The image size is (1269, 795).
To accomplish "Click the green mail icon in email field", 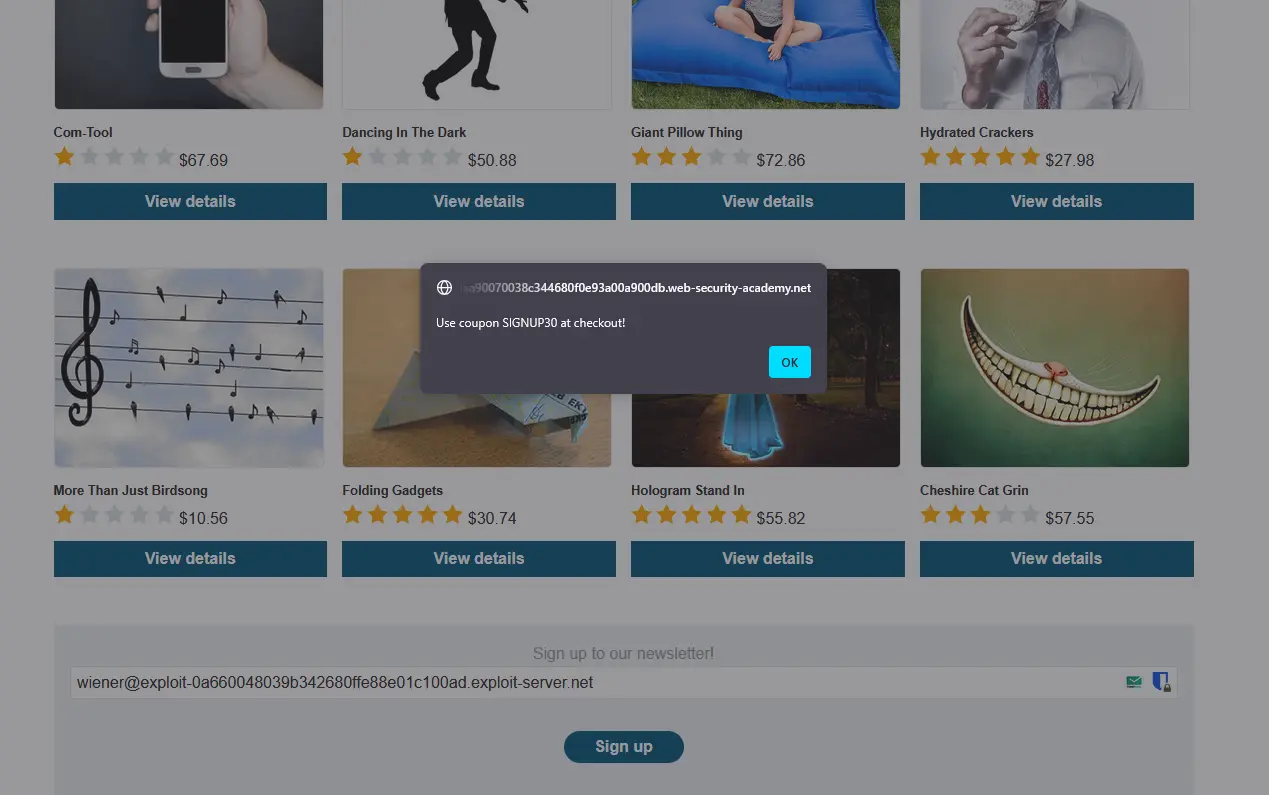I will point(1133,682).
